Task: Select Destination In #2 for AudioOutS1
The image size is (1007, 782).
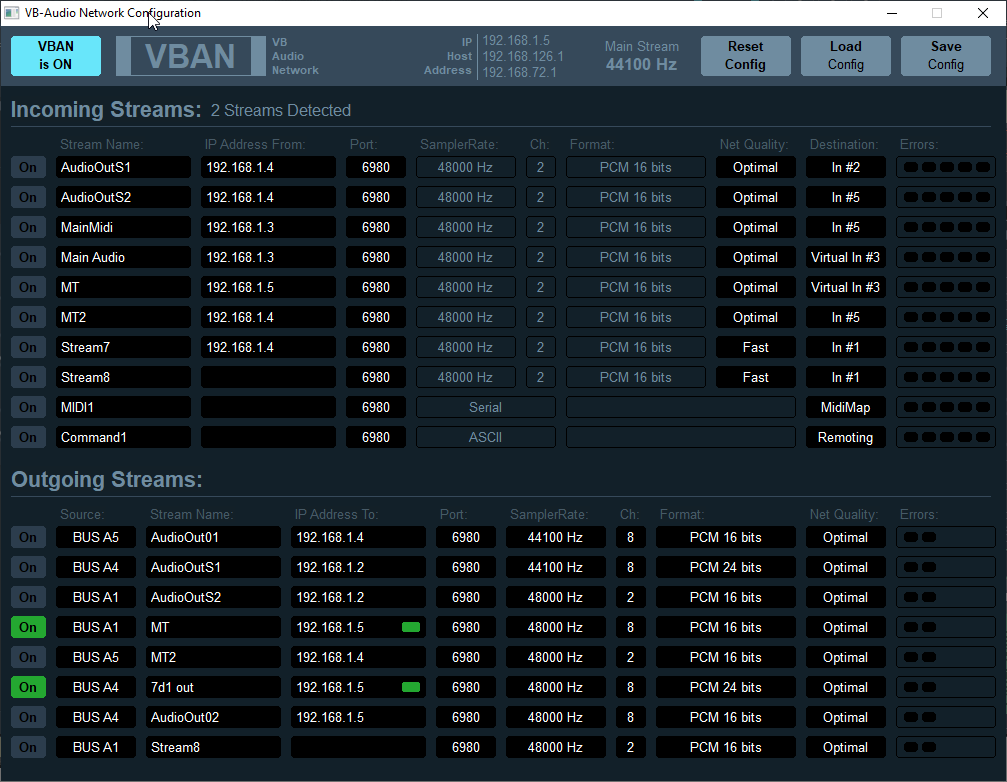Action: pyautogui.click(x=845, y=168)
